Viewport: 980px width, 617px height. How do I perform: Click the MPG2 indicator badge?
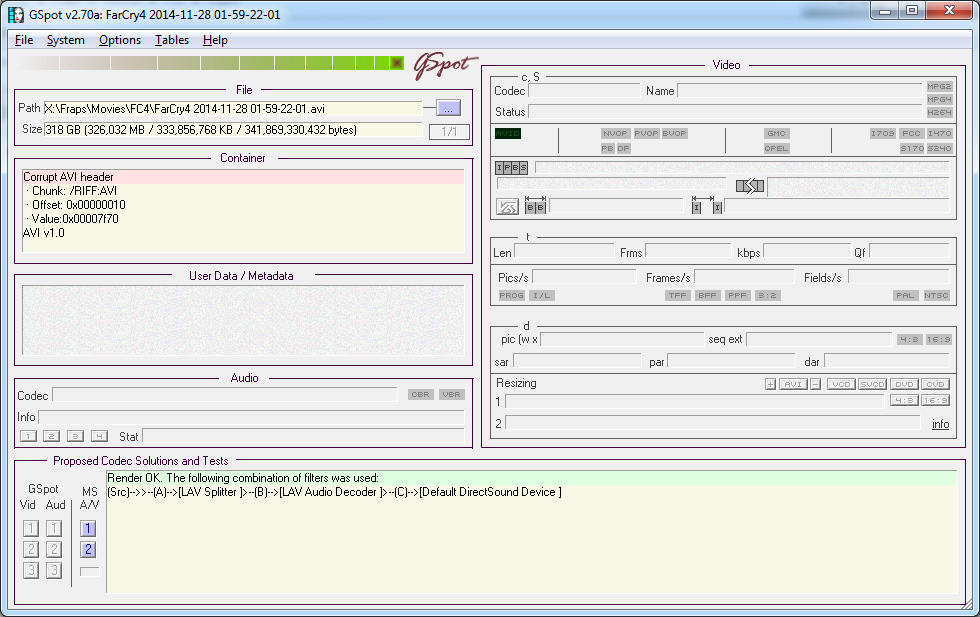939,86
